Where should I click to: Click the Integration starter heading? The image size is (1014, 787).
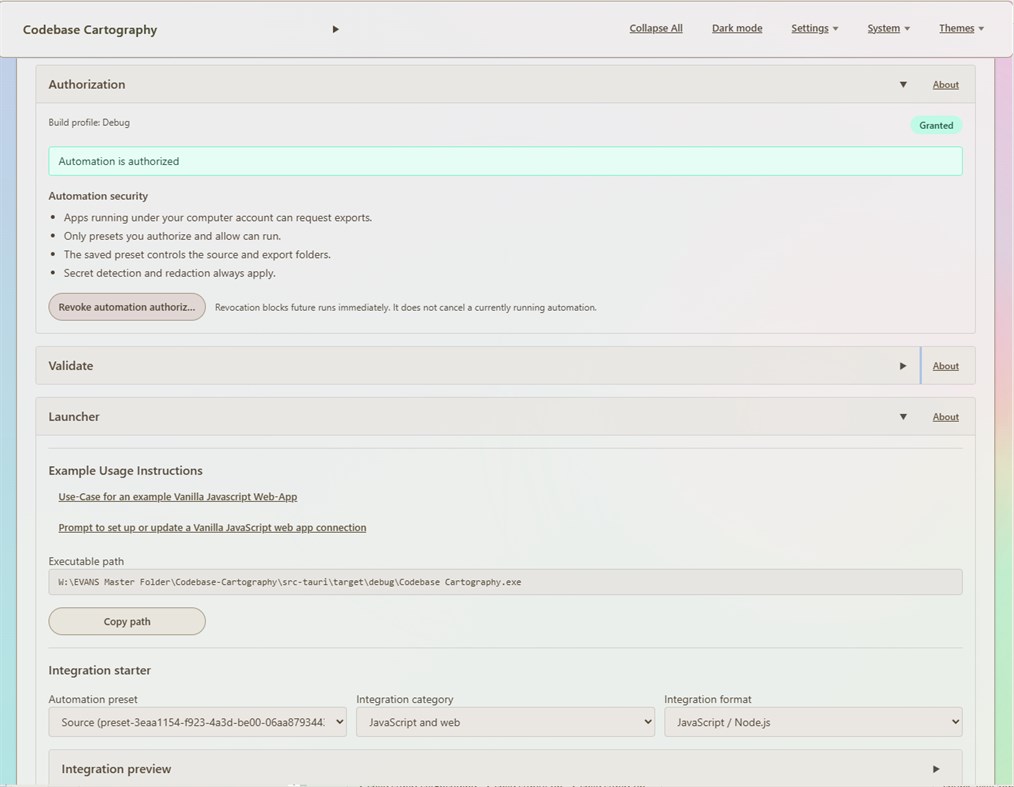coord(100,671)
